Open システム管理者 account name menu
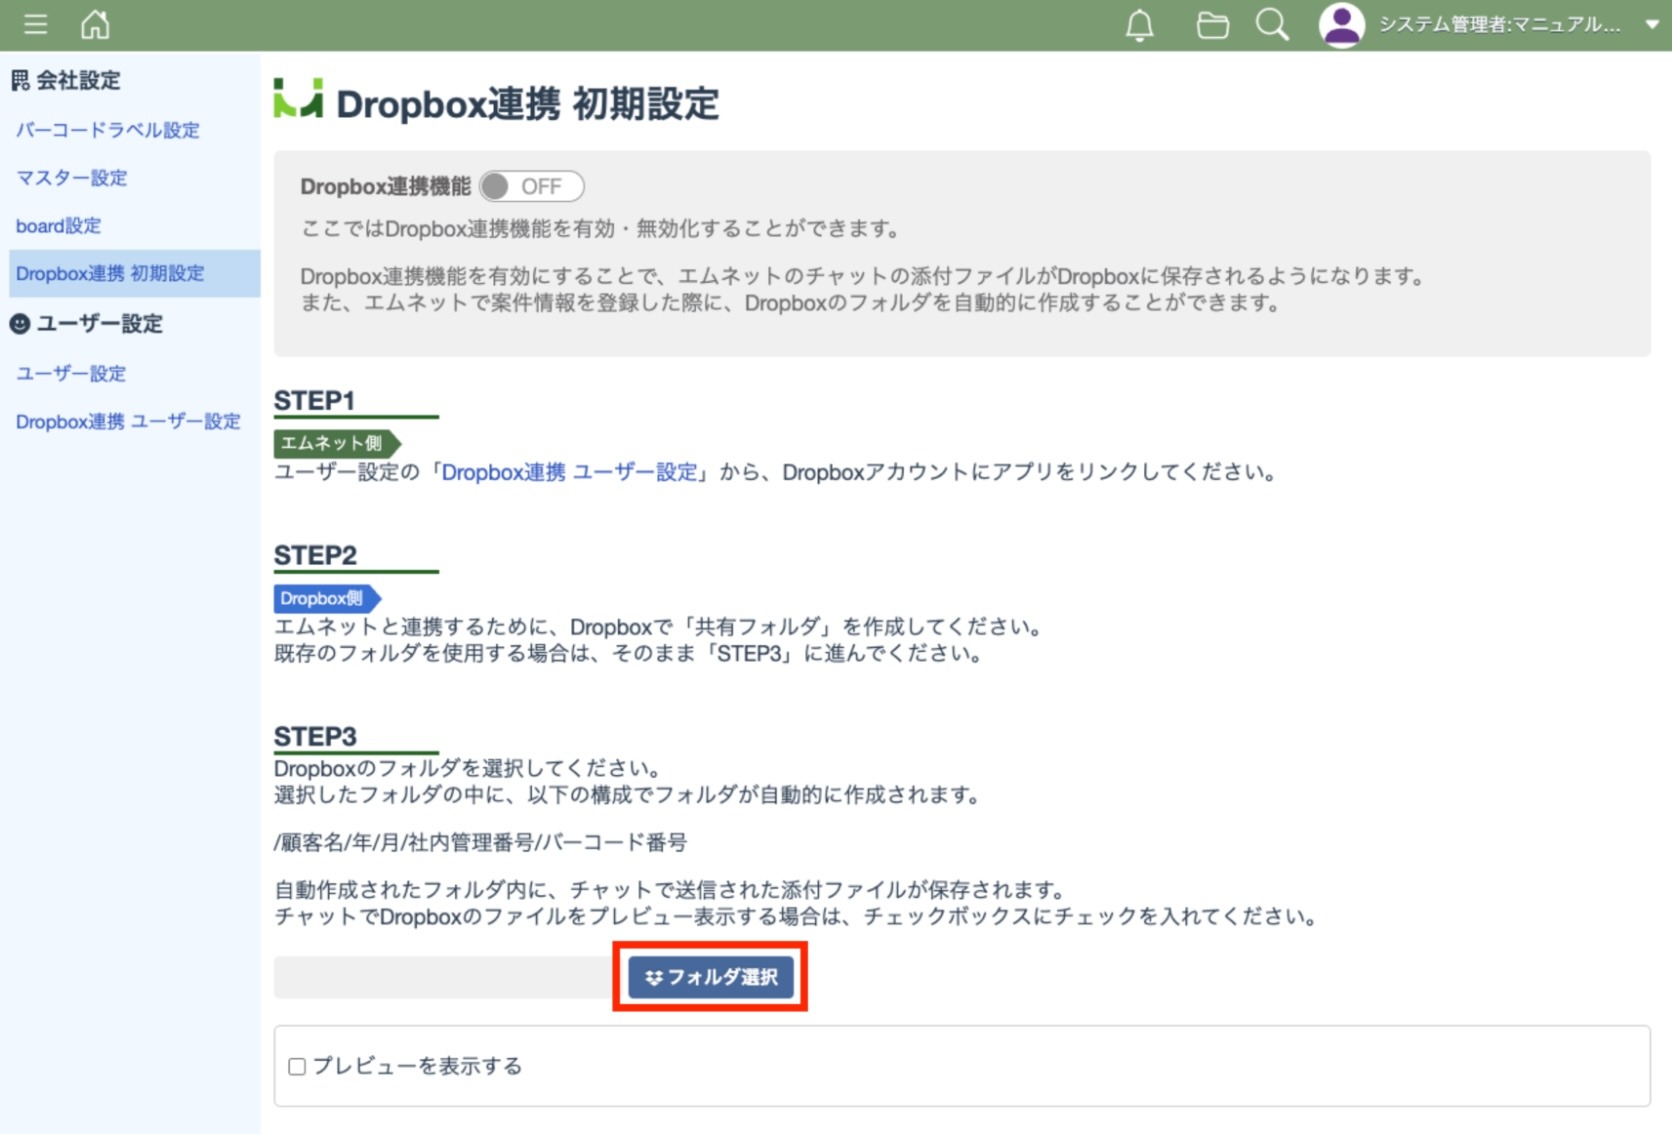The height and width of the screenshot is (1134, 1672). click(1498, 25)
